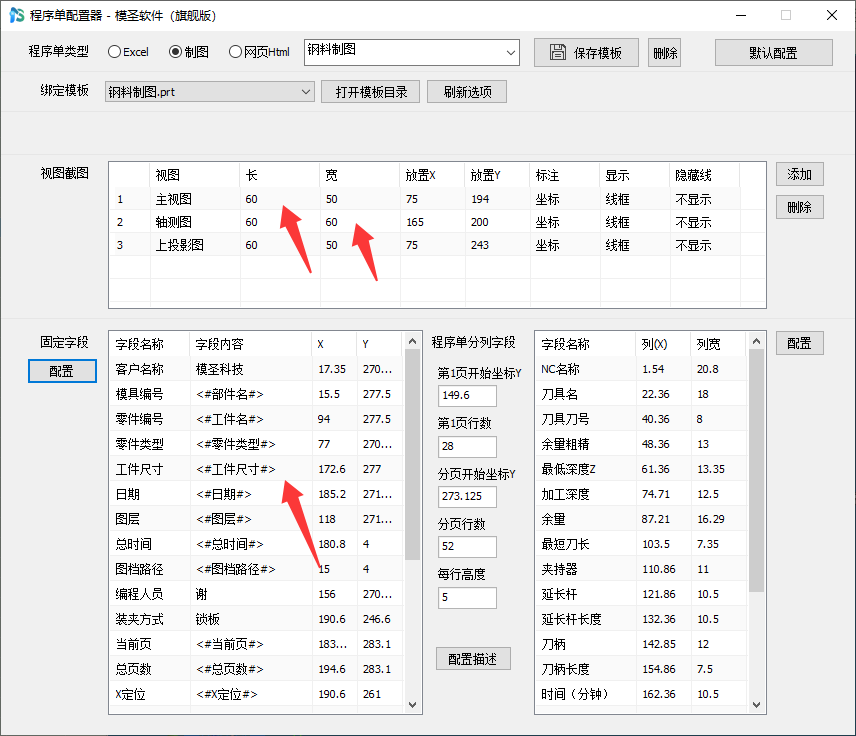Image resolution: width=856 pixels, height=736 pixels.
Task: Click the 模具编号 fixed field row
Action: click(x=257, y=394)
